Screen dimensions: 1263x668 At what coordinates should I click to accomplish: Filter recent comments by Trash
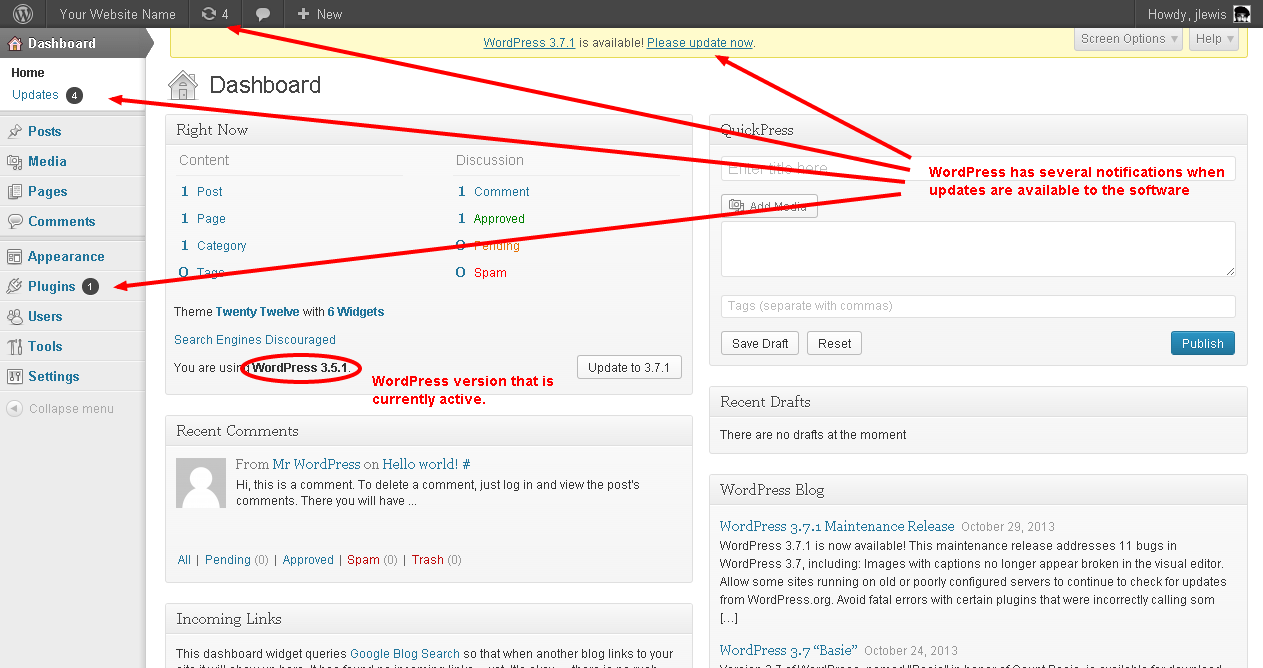click(427, 560)
